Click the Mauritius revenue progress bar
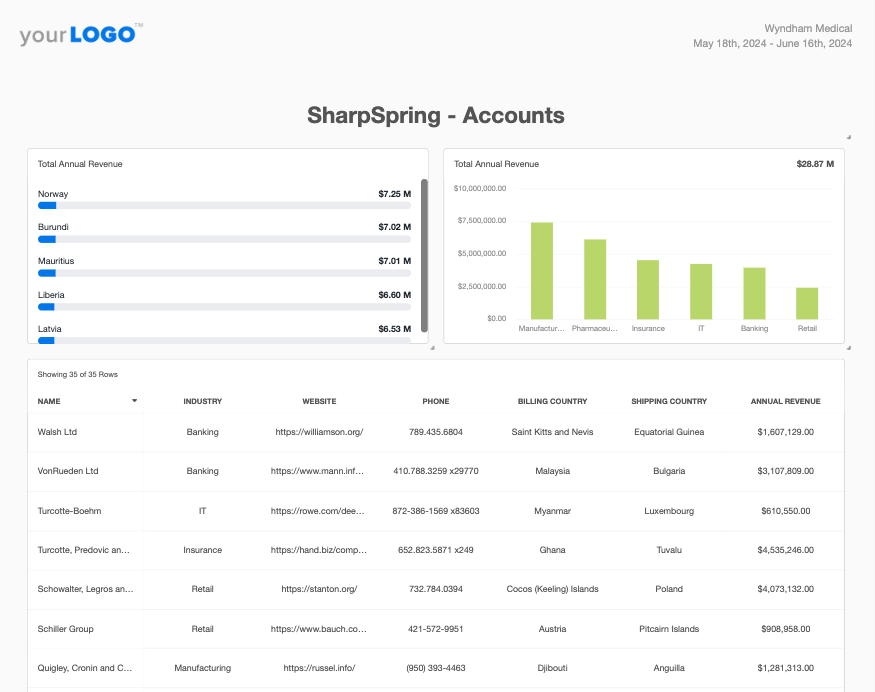The image size is (875, 692). [224, 272]
